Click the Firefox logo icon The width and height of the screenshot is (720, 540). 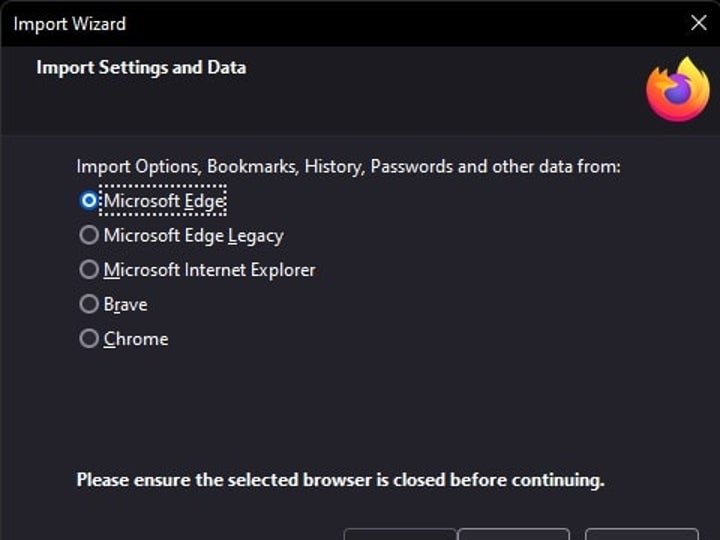pyautogui.click(x=677, y=90)
